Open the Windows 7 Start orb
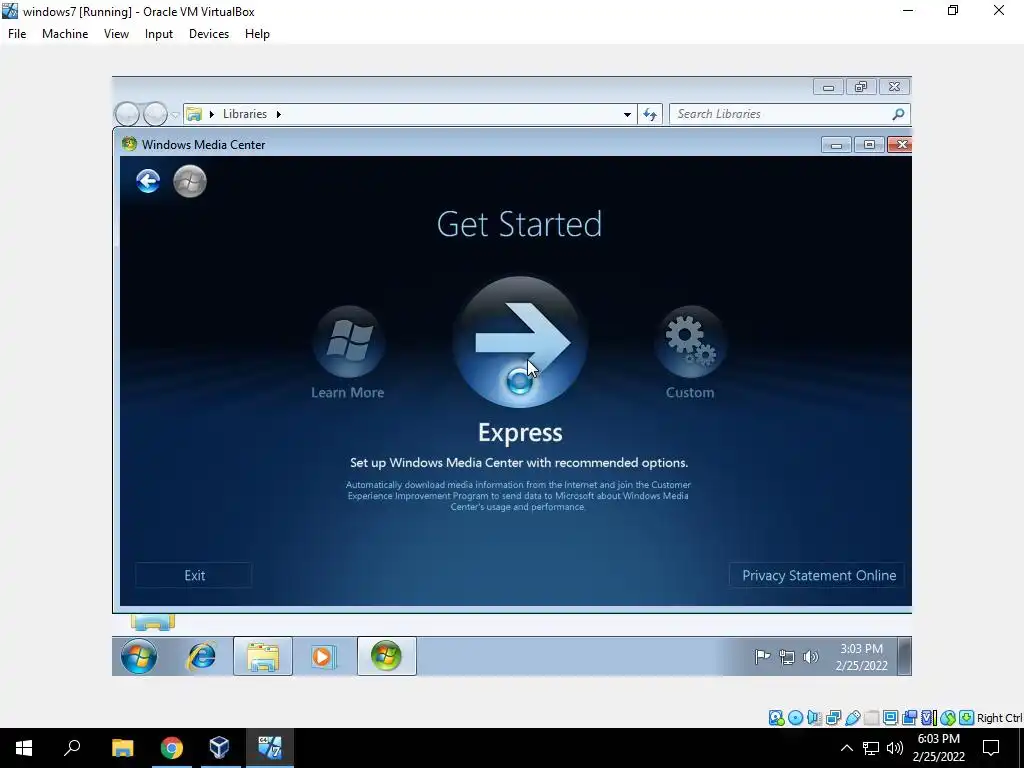 click(x=138, y=656)
